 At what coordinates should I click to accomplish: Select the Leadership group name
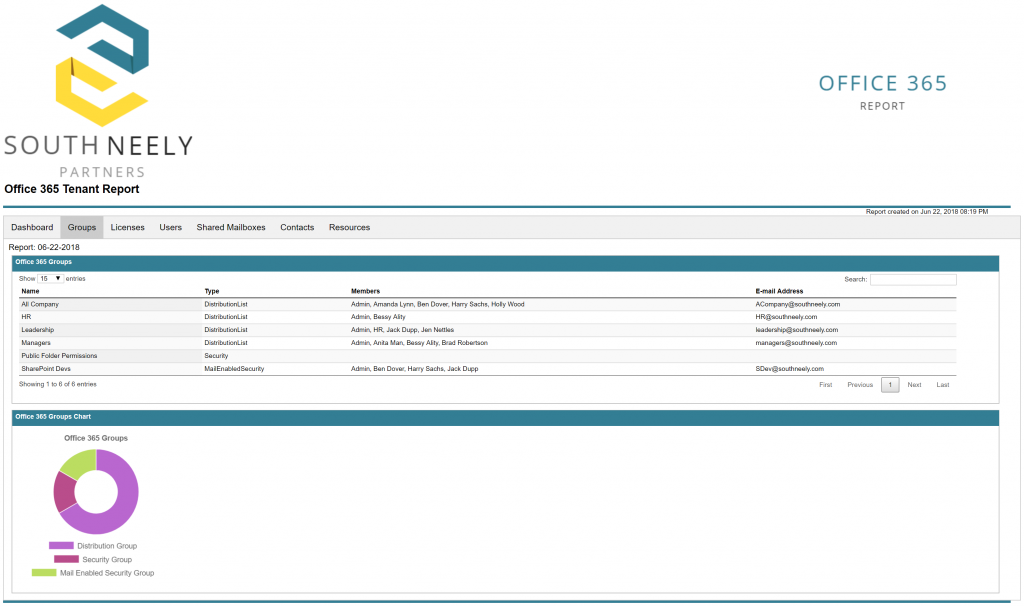tap(38, 330)
